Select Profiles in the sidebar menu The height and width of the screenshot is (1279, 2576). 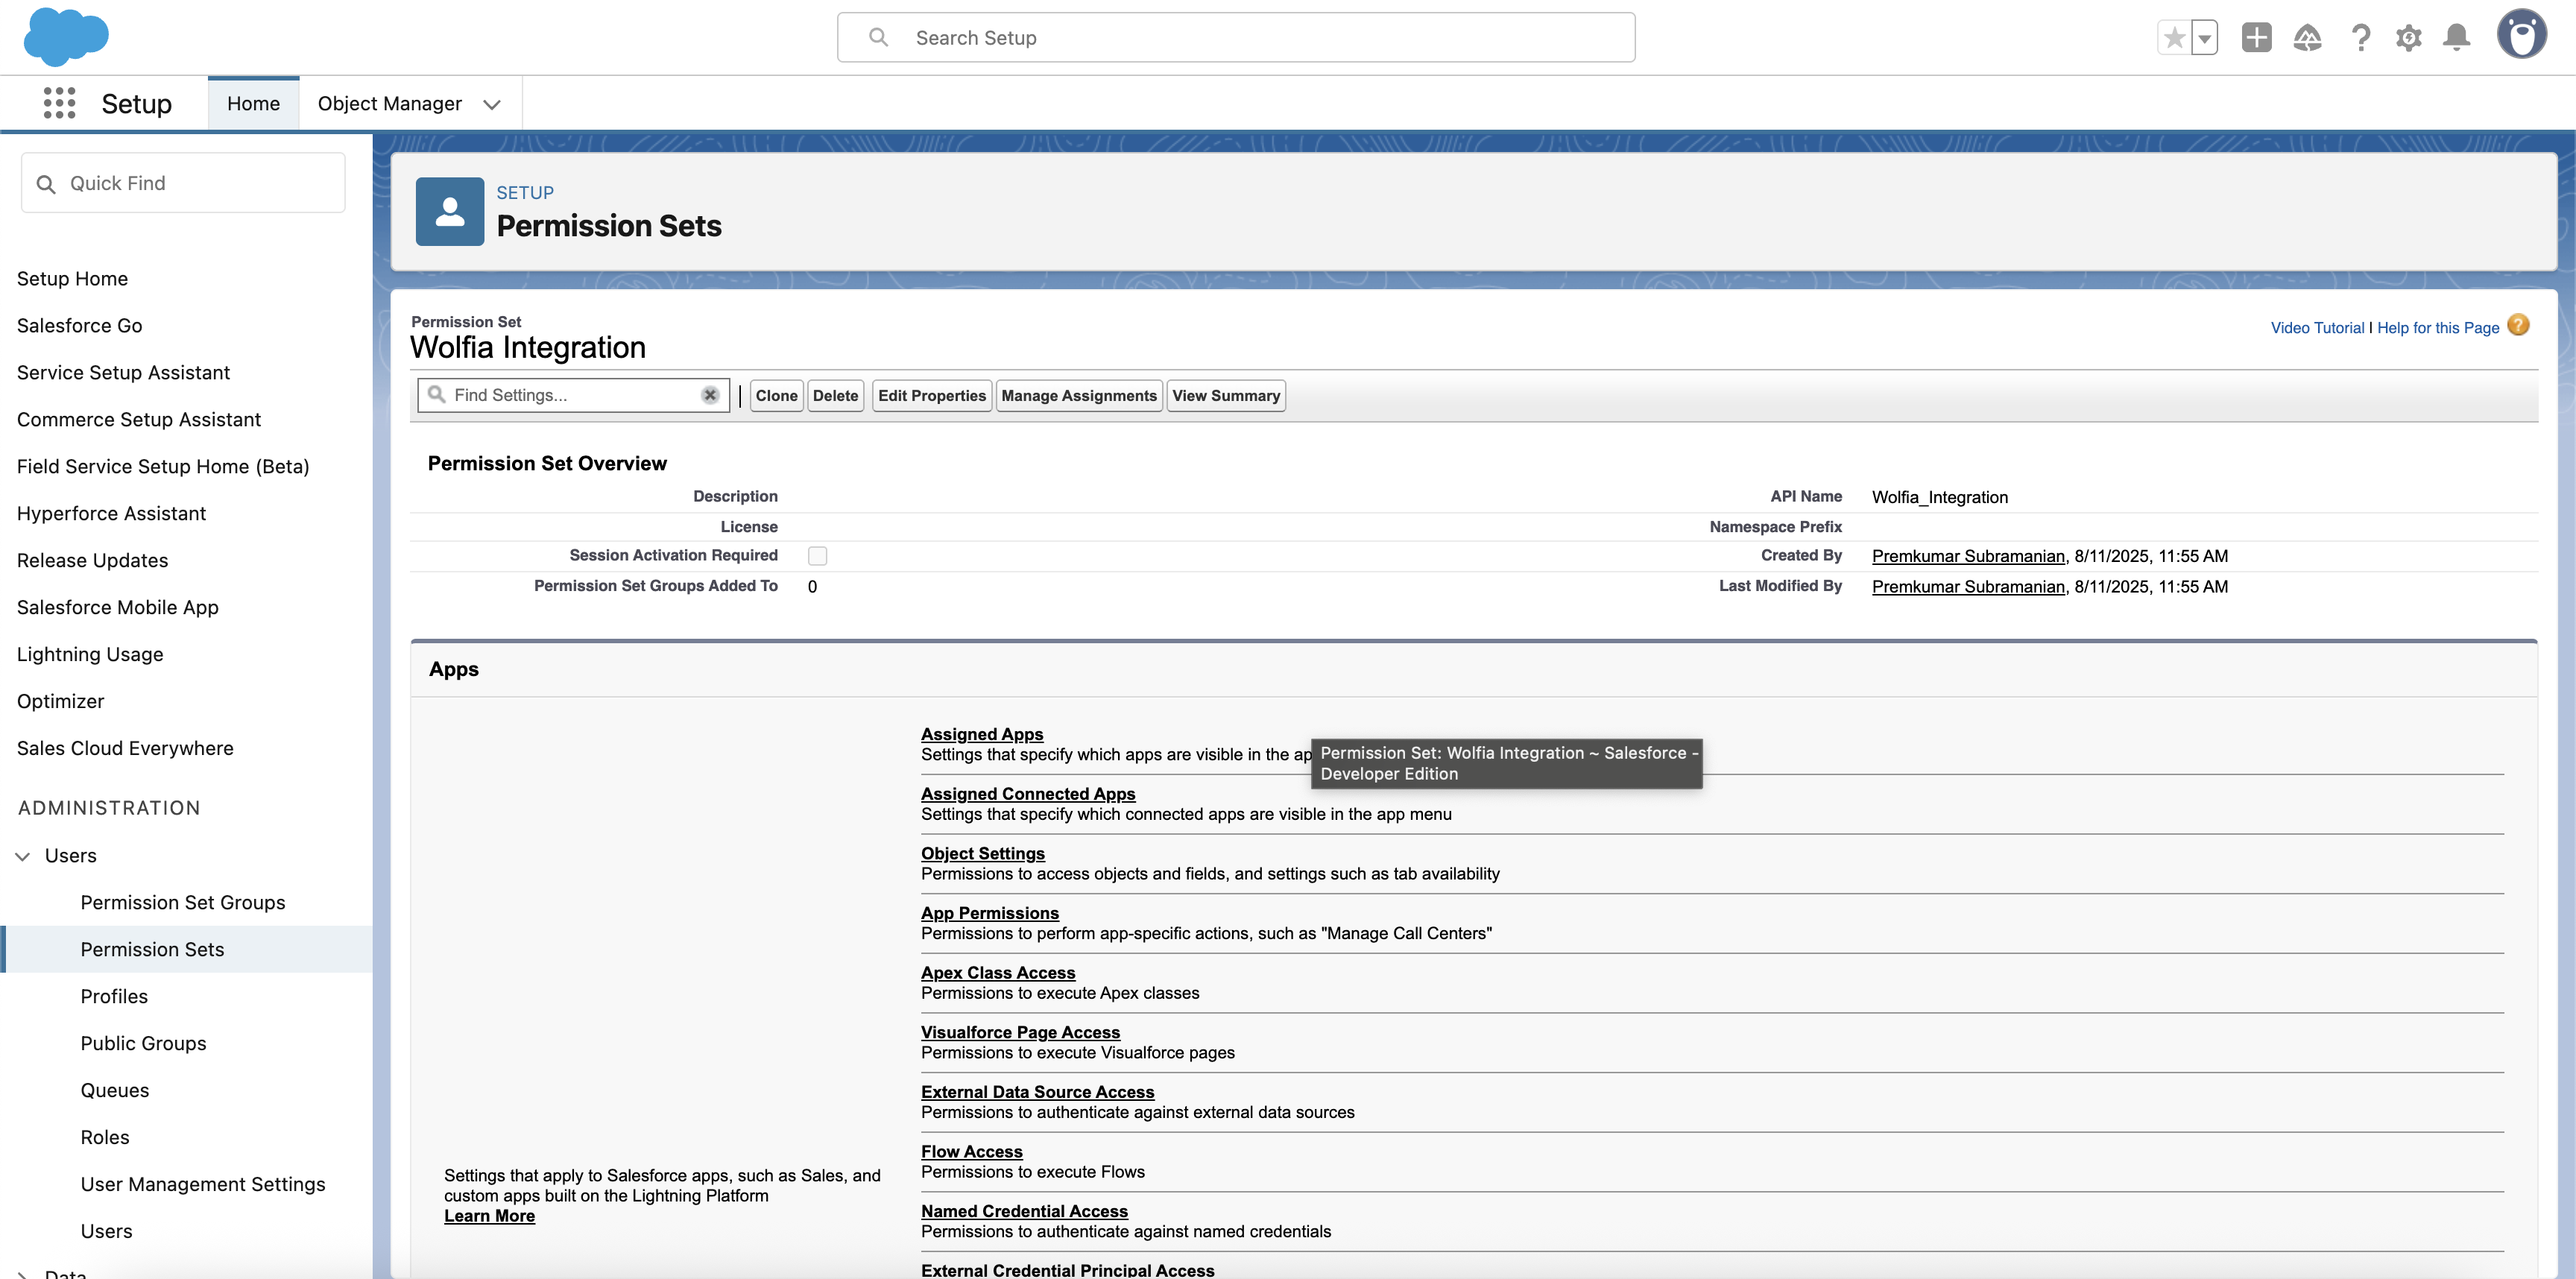[113, 996]
